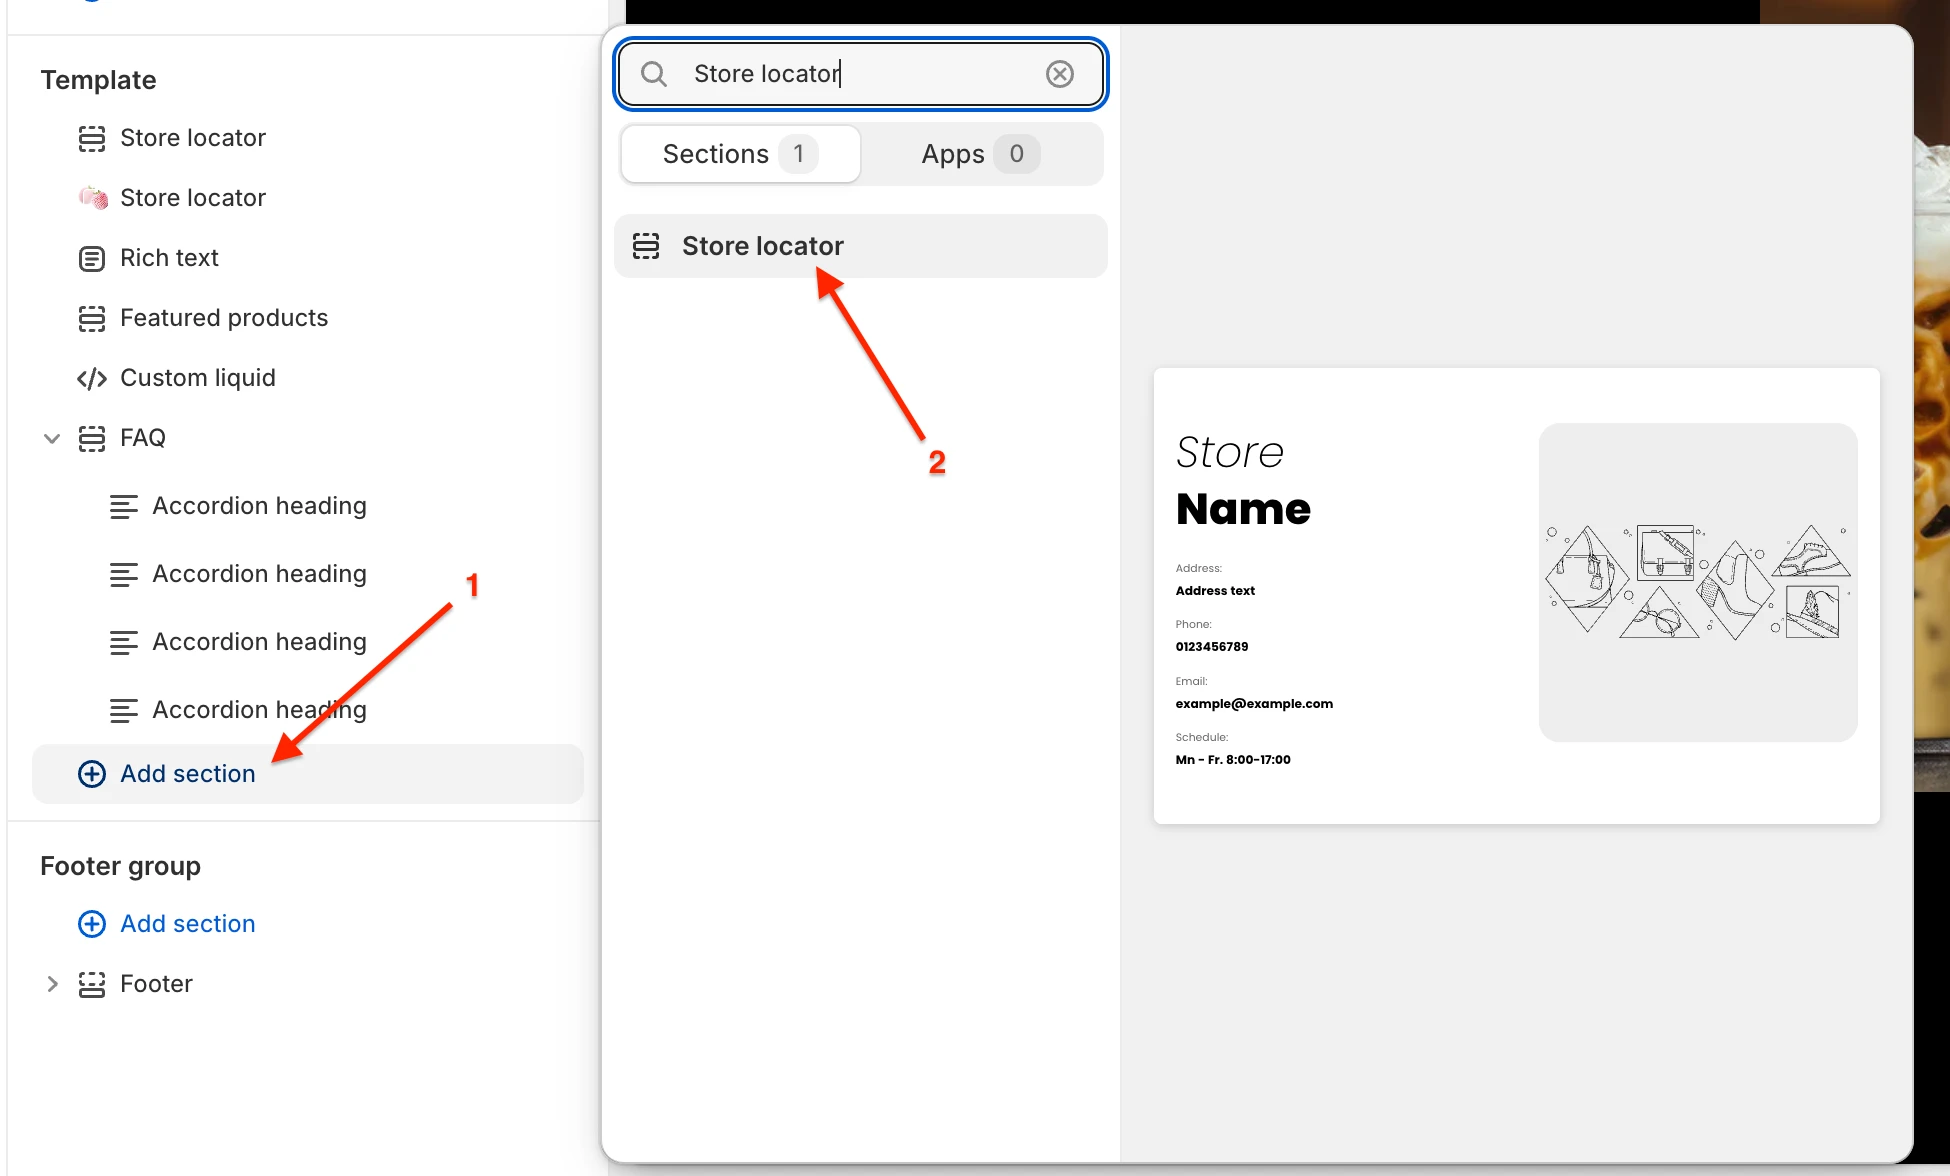Screen dimensions: 1950x1176
Task: Switch to the Apps tab
Action: click(980, 154)
